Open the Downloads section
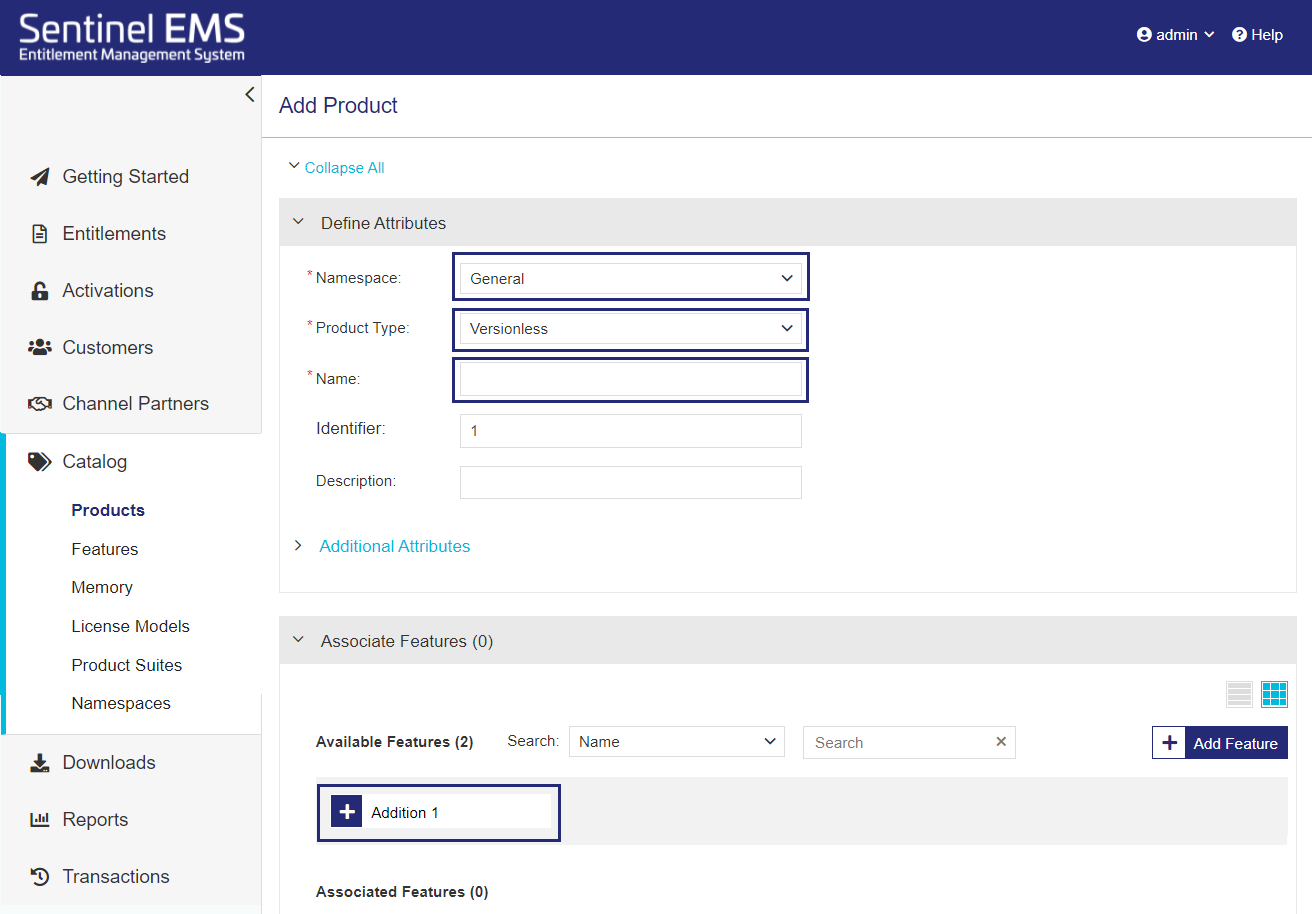This screenshot has width=1312, height=914. click(108, 762)
